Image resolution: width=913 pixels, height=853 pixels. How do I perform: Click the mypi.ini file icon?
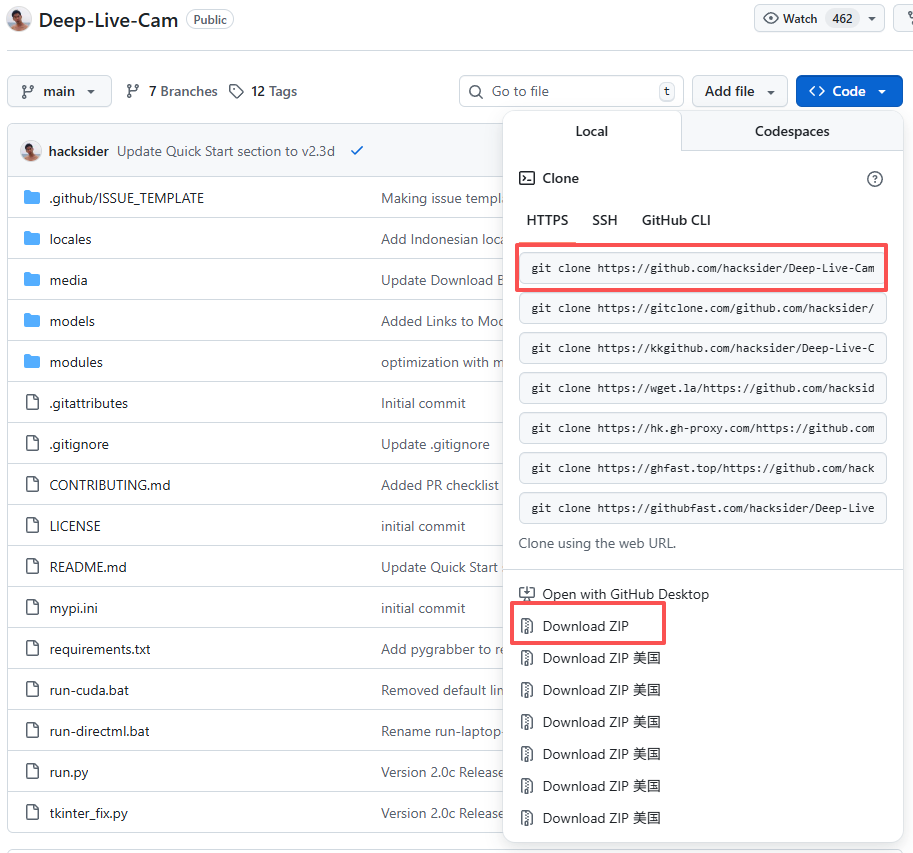coord(33,607)
